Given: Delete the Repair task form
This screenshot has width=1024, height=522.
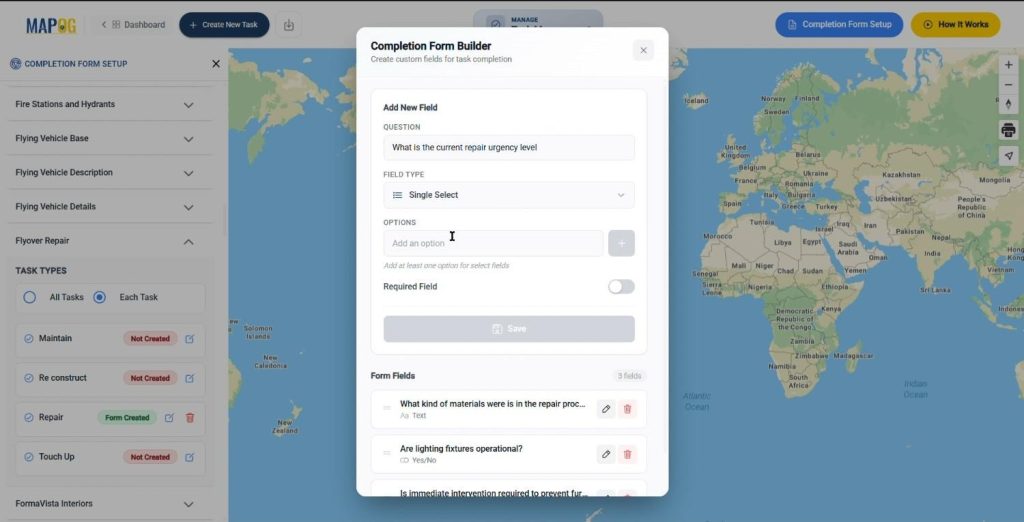Looking at the screenshot, I should click(x=190, y=417).
